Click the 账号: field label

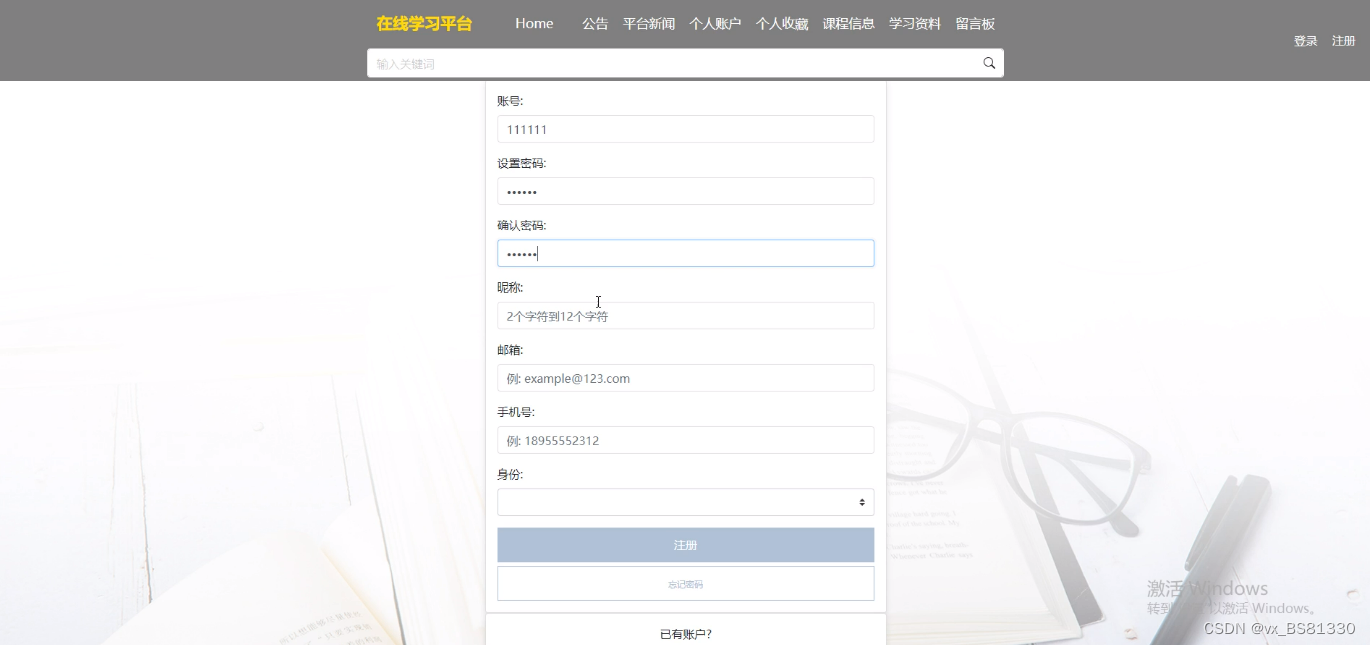tap(510, 101)
